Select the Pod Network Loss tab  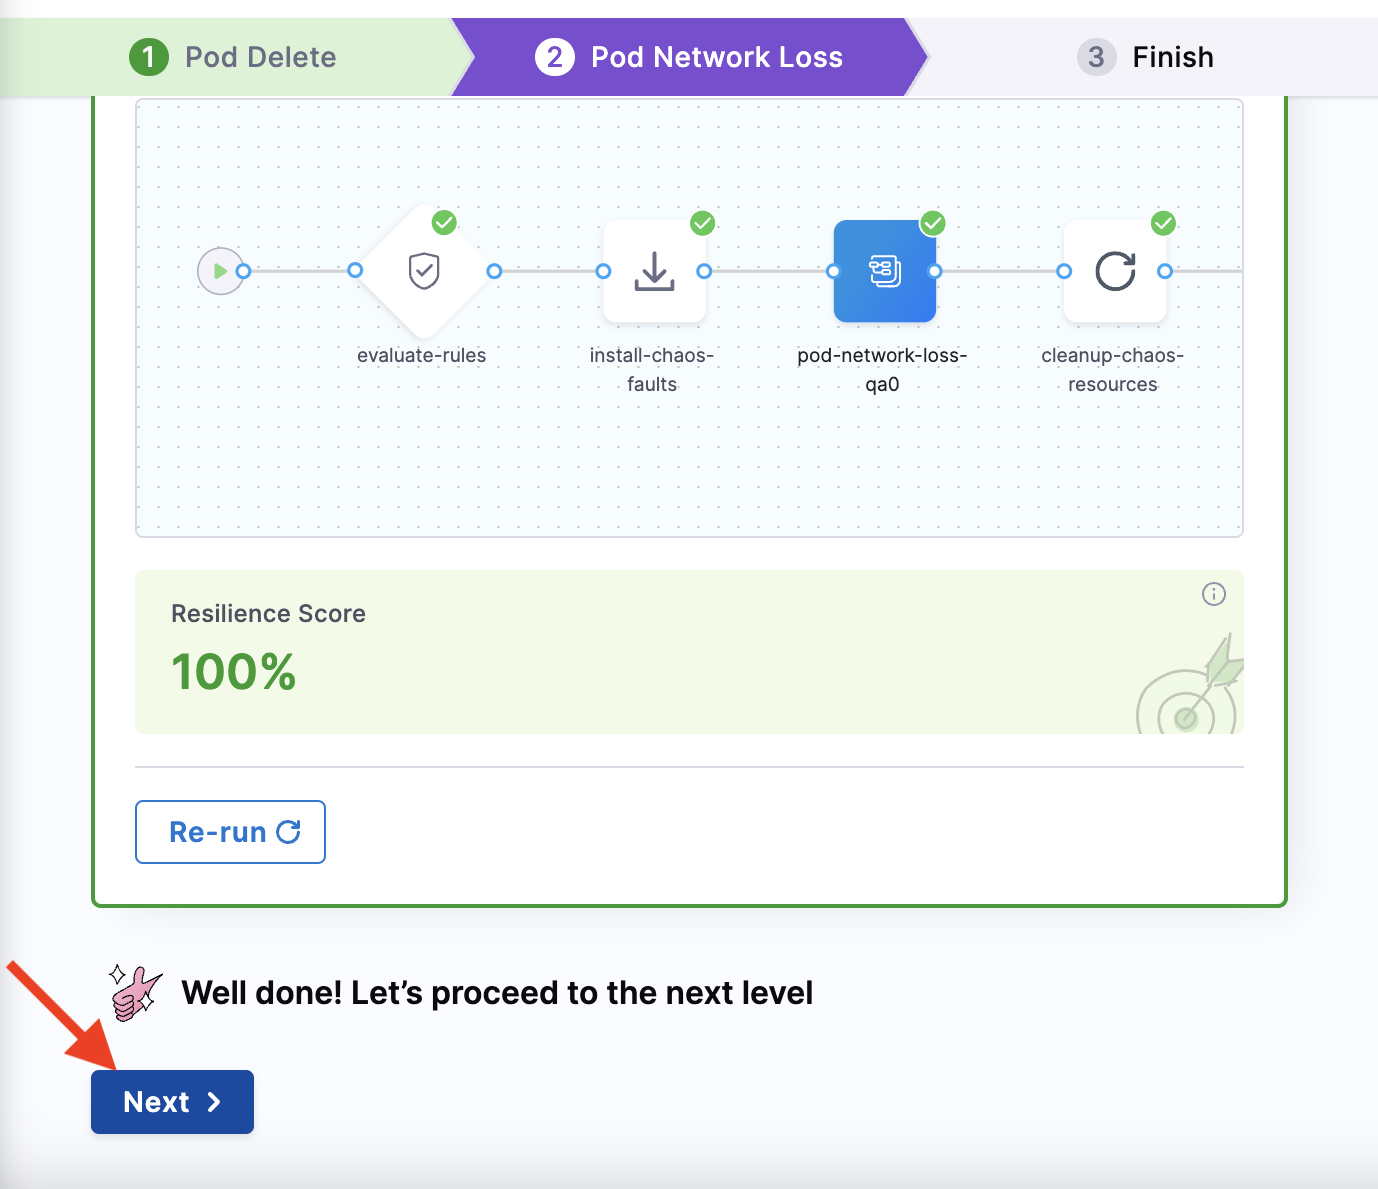717,57
